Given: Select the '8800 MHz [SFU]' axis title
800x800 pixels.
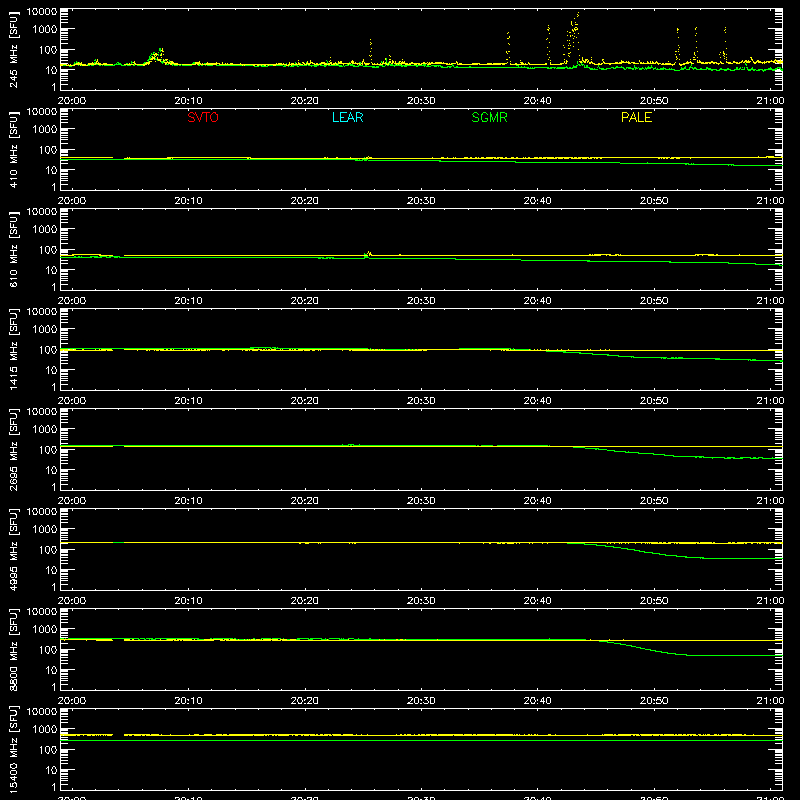Looking at the screenshot, I should (x=13, y=649).
